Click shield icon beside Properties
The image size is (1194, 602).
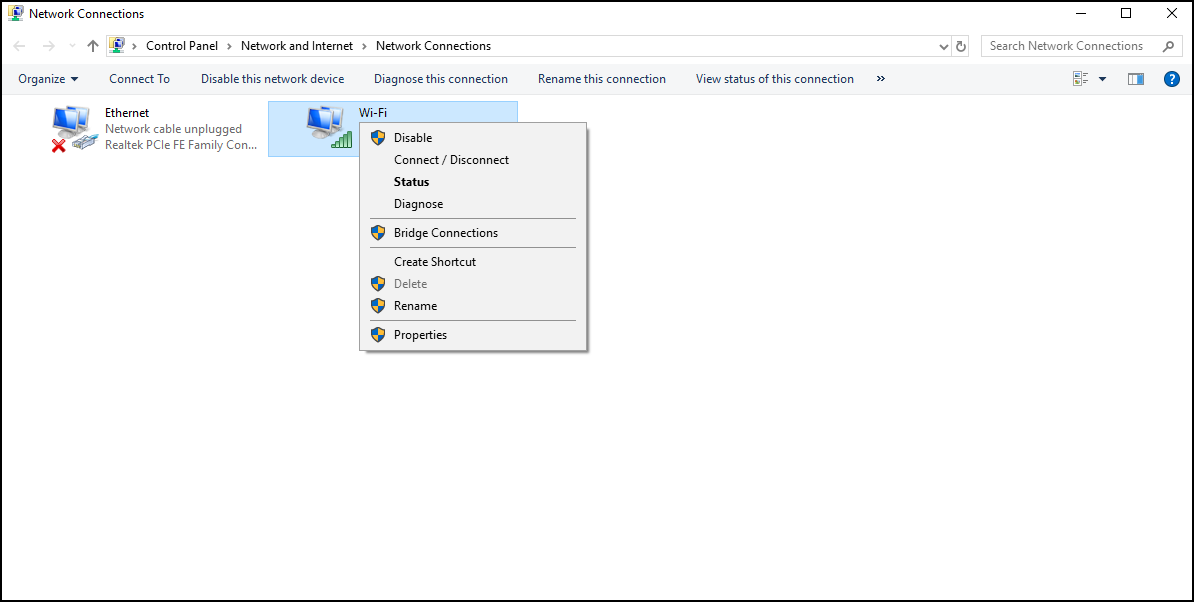pyautogui.click(x=378, y=335)
